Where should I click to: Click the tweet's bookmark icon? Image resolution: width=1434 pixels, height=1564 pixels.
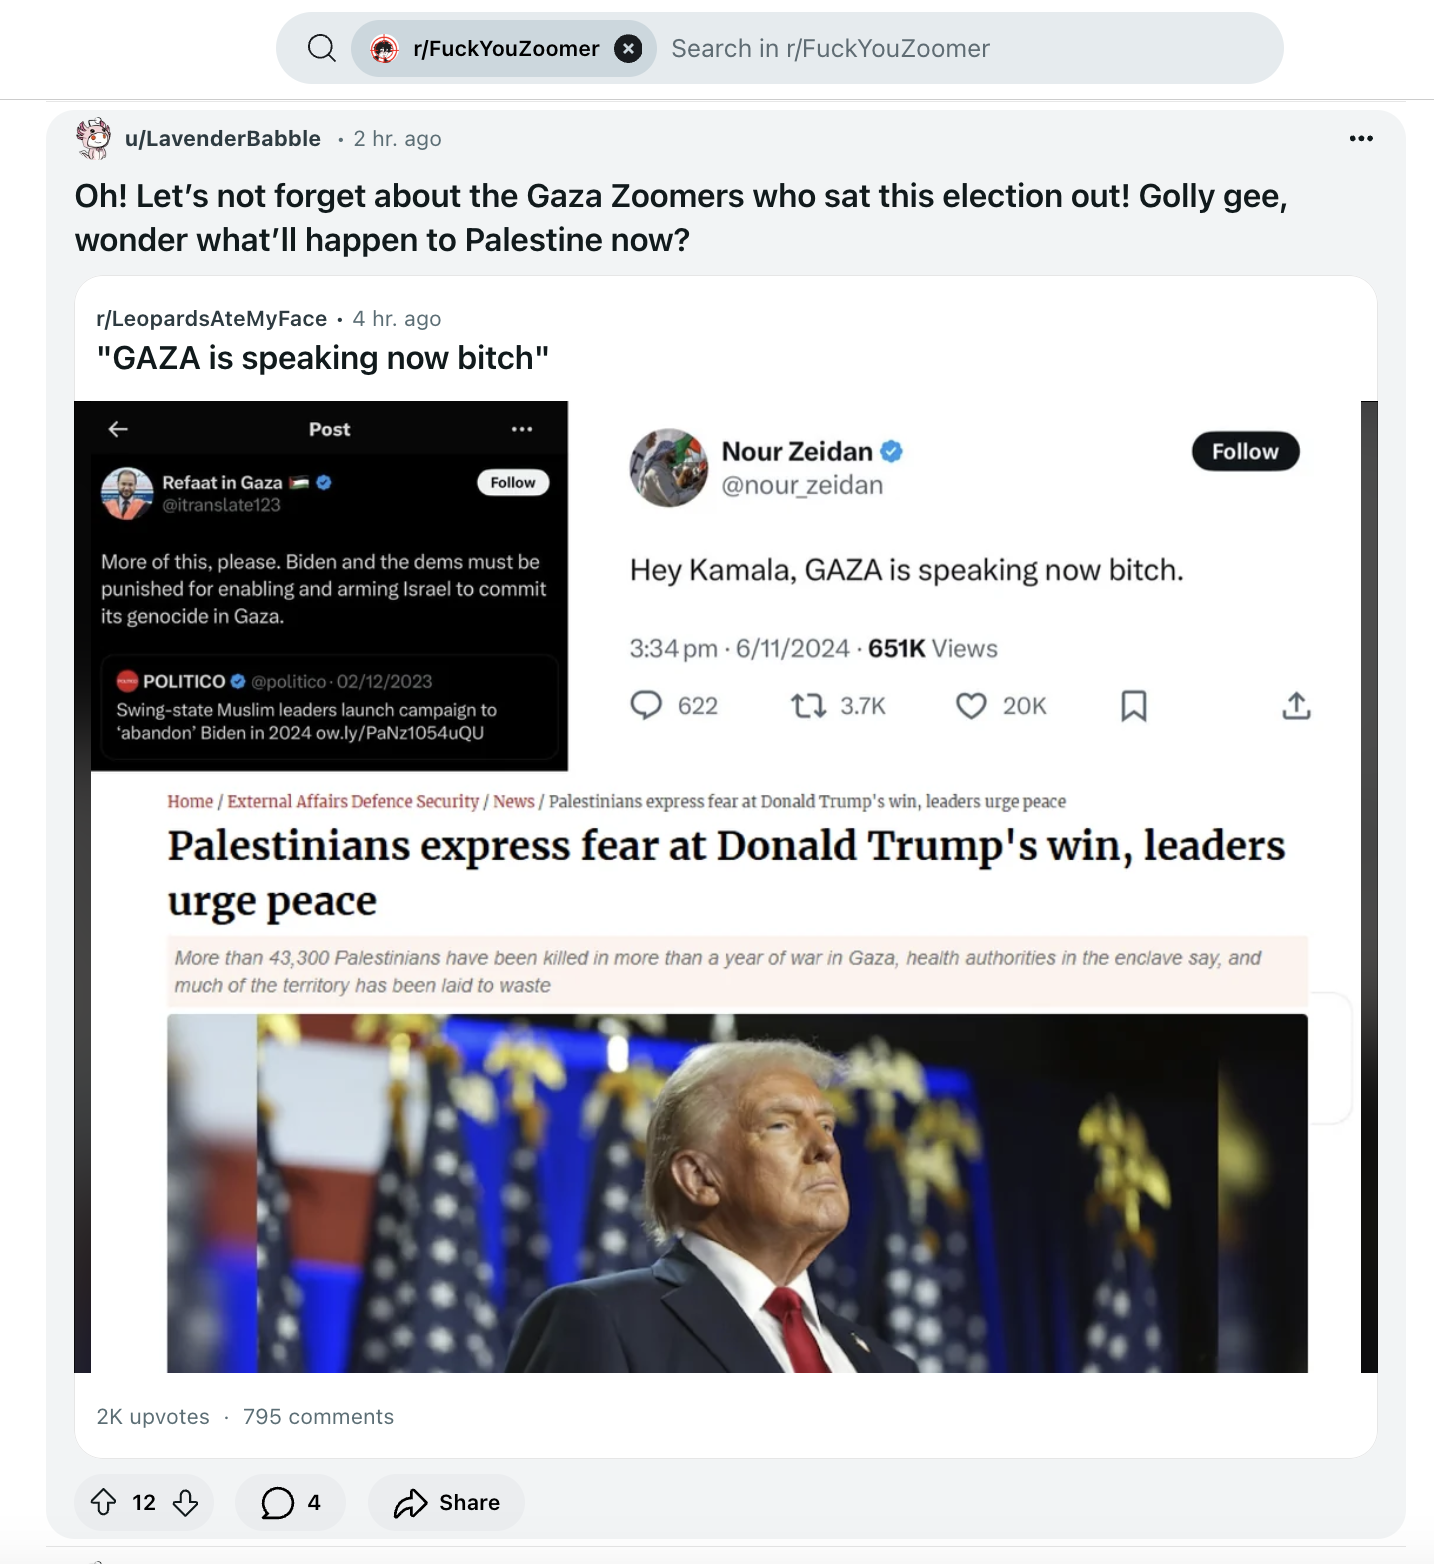coord(1133,706)
